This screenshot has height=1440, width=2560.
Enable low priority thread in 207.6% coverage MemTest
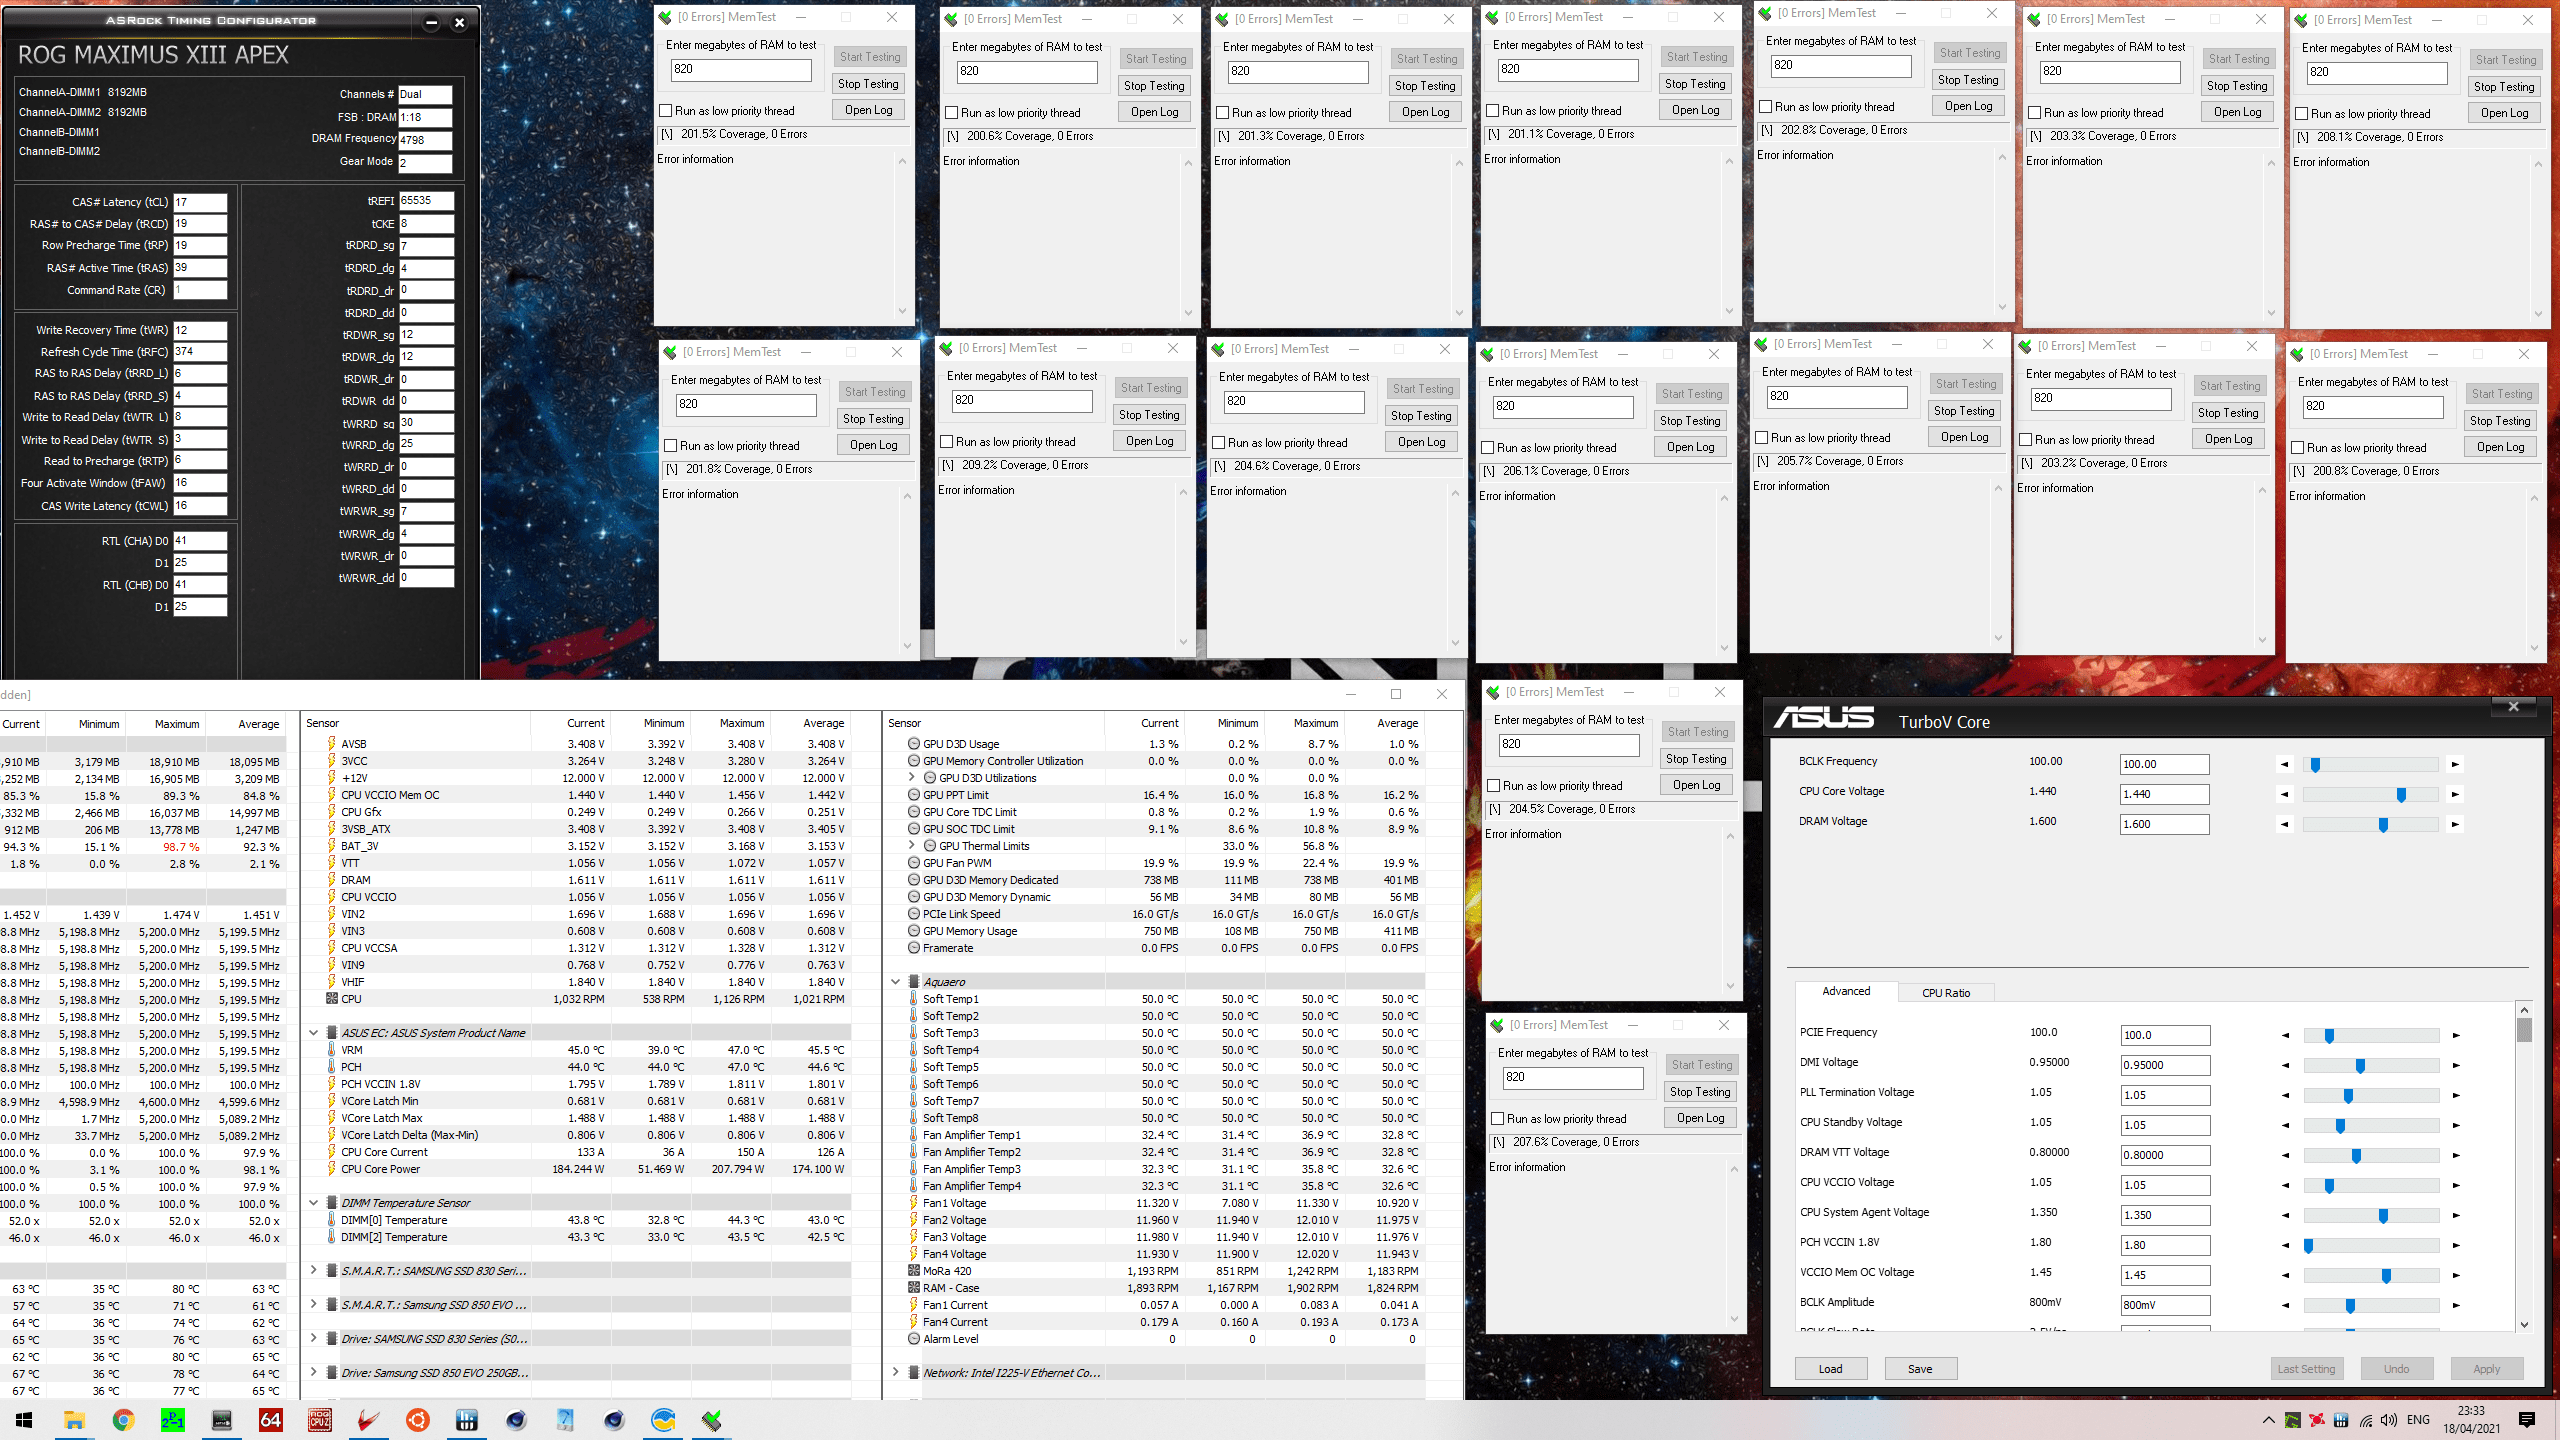click(1498, 1119)
